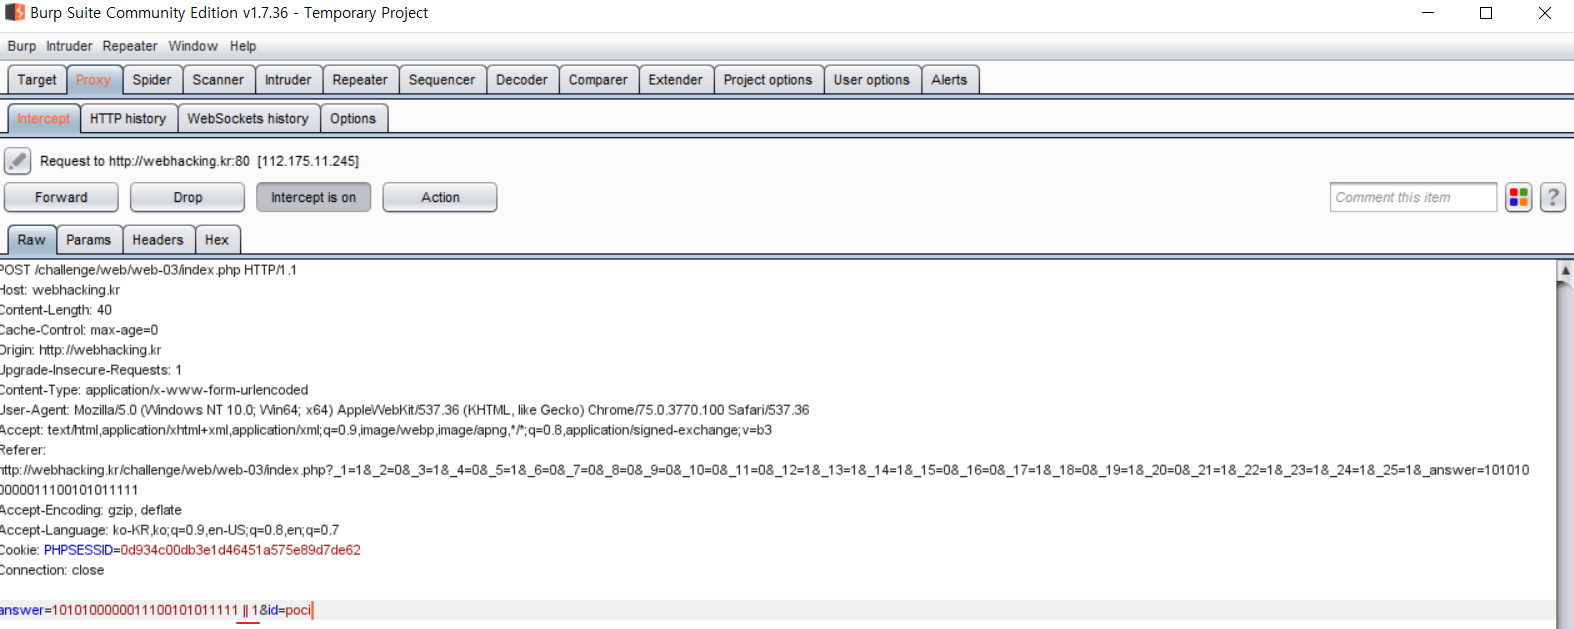The width and height of the screenshot is (1574, 629).
Task: Drop the intercepted request
Action: click(187, 197)
